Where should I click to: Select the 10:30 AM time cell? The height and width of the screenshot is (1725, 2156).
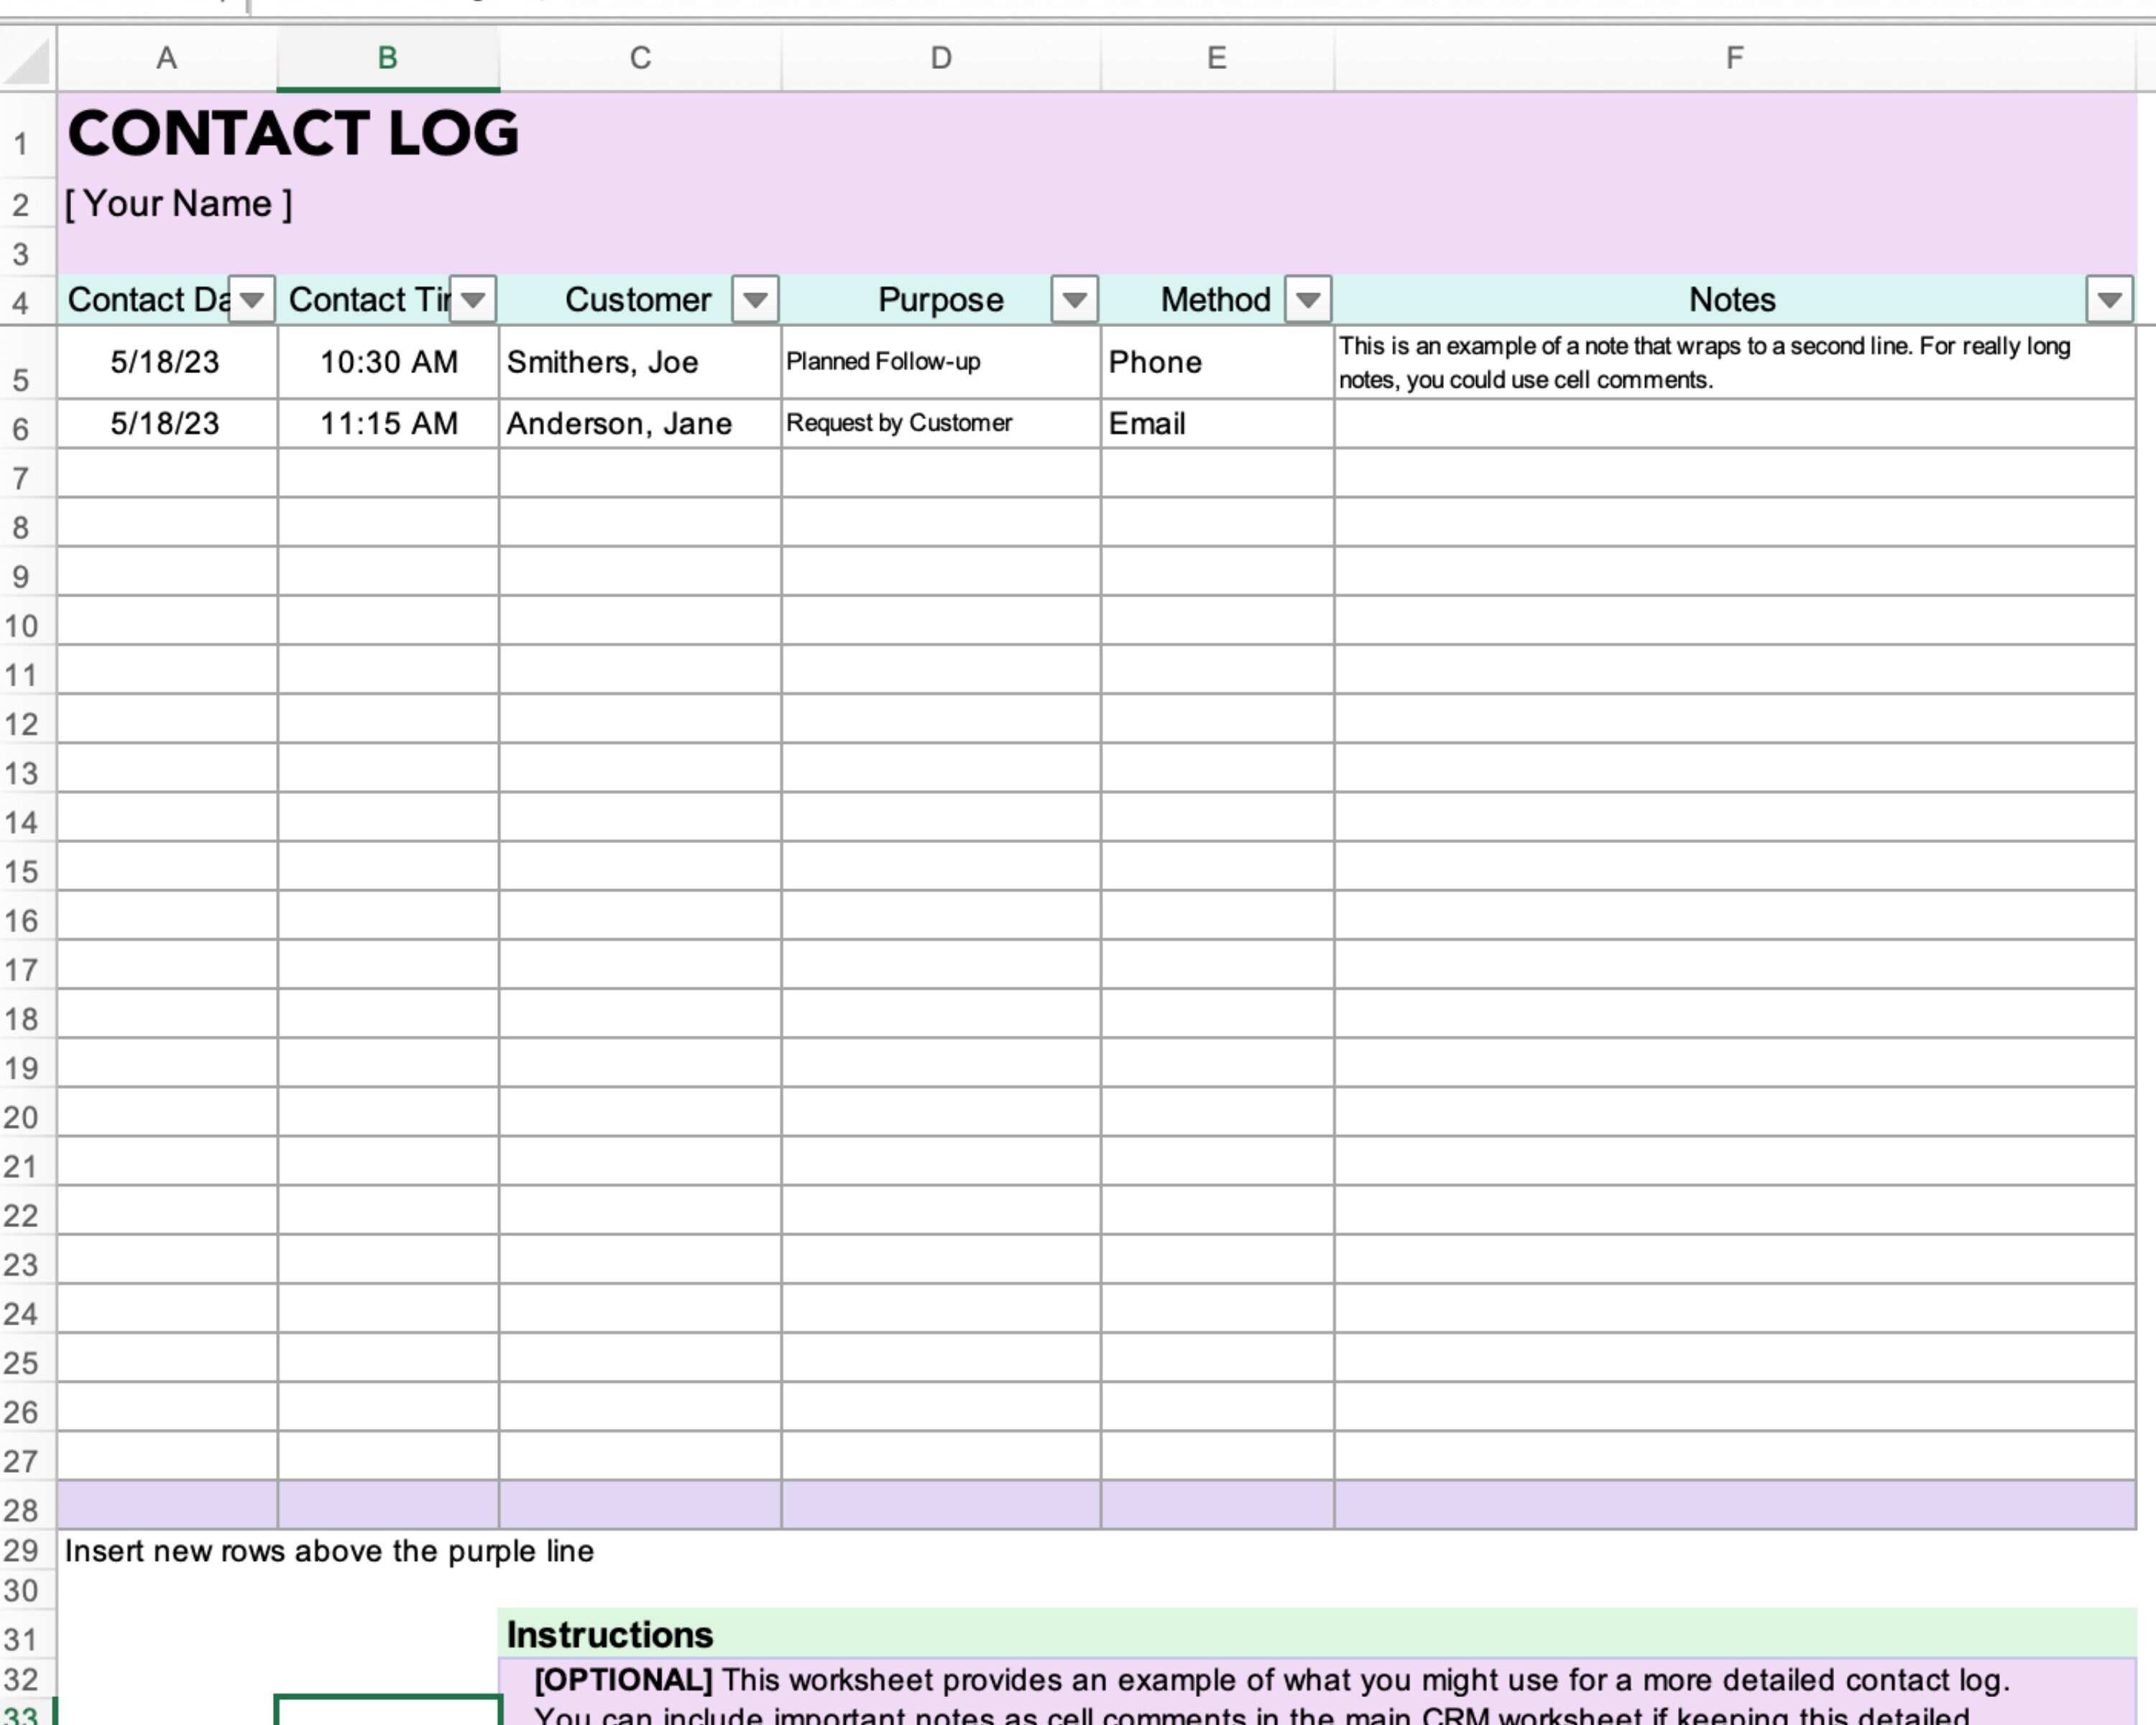click(388, 362)
